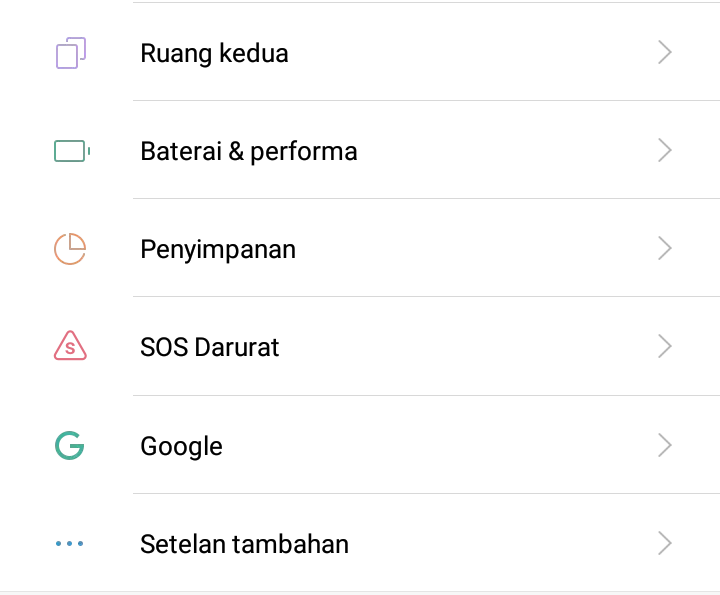Screen dimensions: 720x595
Task: Hit the chevron arrow on Google row
Action: pyautogui.click(x=664, y=445)
